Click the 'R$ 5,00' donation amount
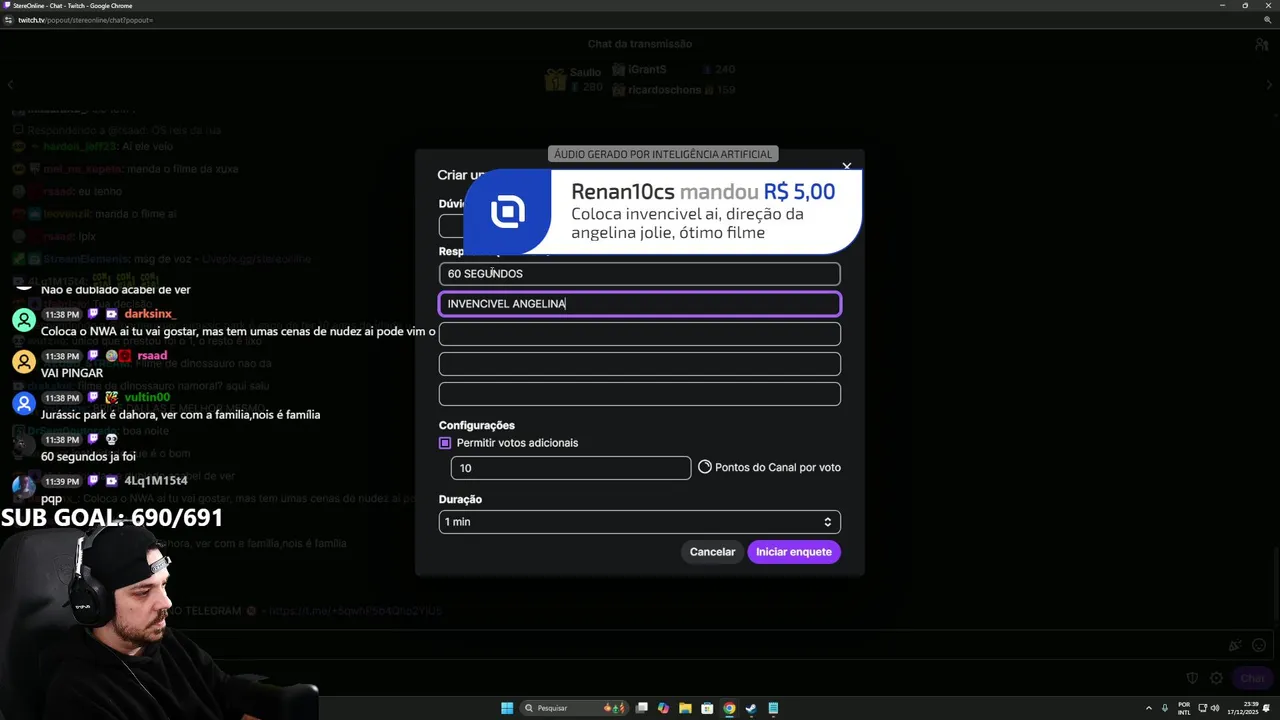The image size is (1280, 720). click(799, 192)
